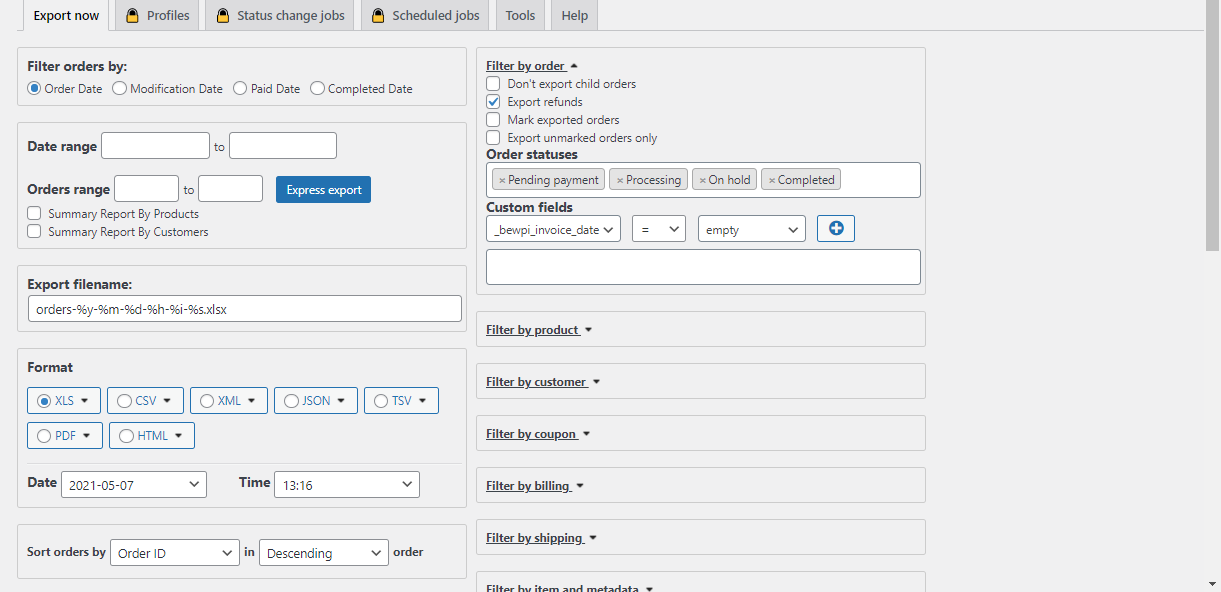Open the Descending sort direction dropdown
Viewport: 1221px width, 592px height.
coord(324,552)
